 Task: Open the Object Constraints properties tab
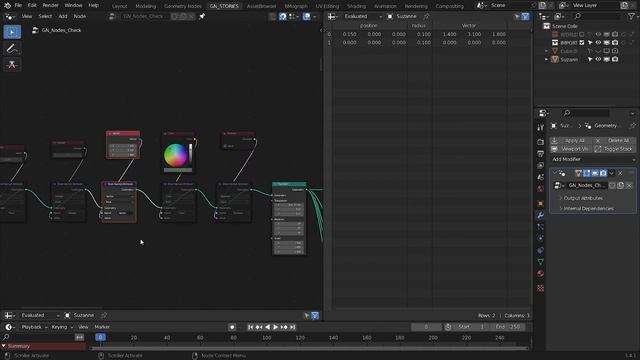(540, 250)
